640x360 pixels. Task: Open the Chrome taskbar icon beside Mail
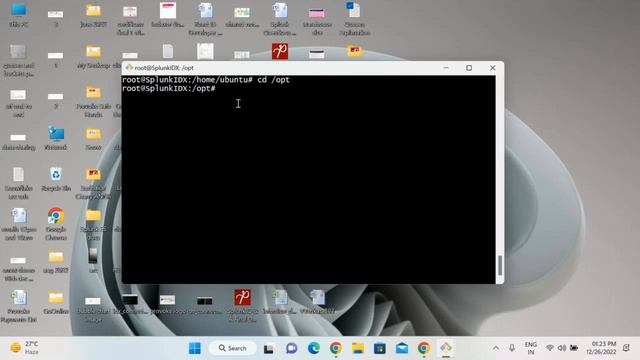pyautogui.click(x=424, y=348)
